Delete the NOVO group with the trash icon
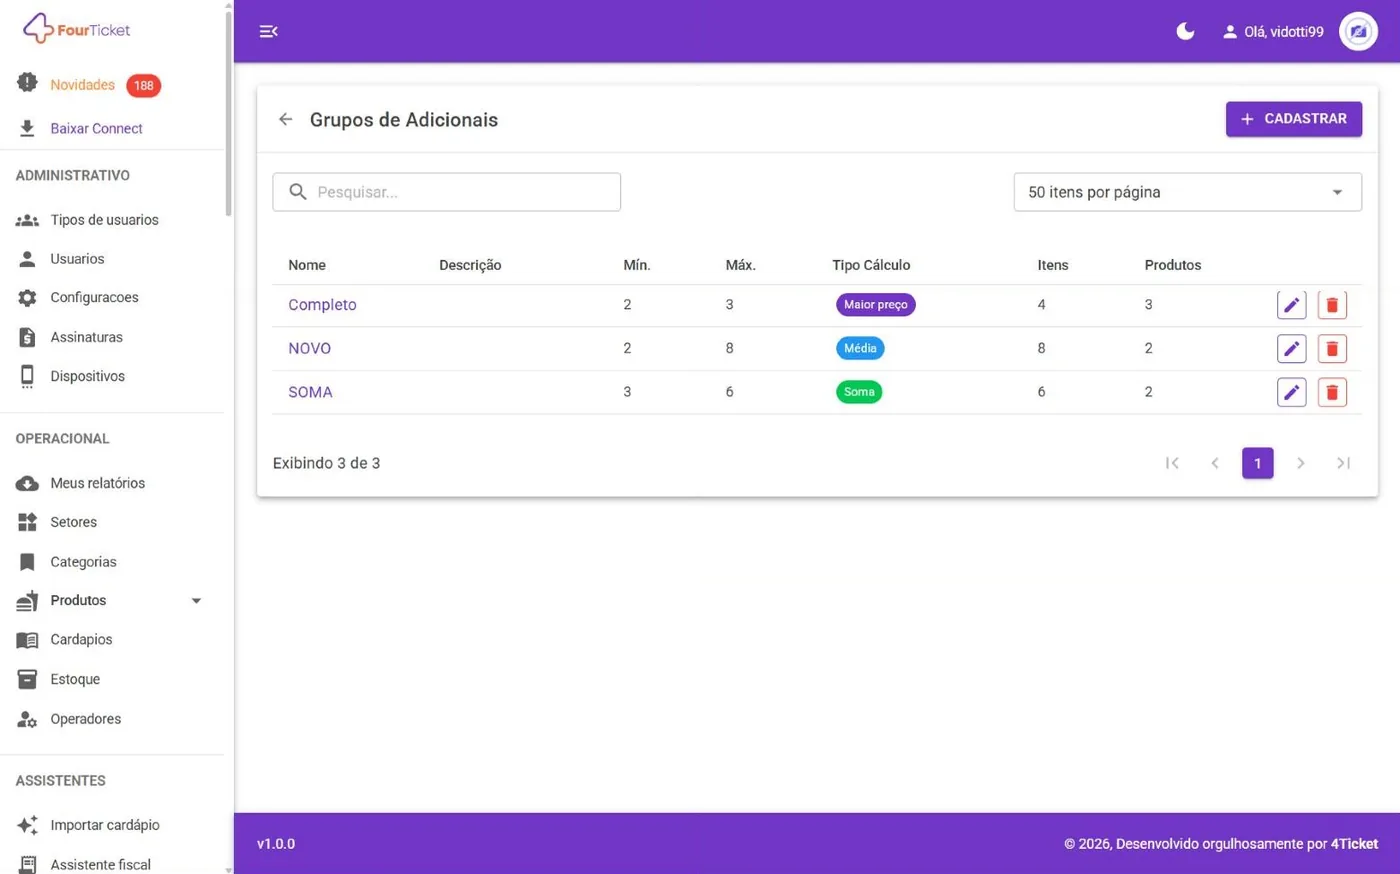Image resolution: width=1400 pixels, height=874 pixels. click(1332, 349)
